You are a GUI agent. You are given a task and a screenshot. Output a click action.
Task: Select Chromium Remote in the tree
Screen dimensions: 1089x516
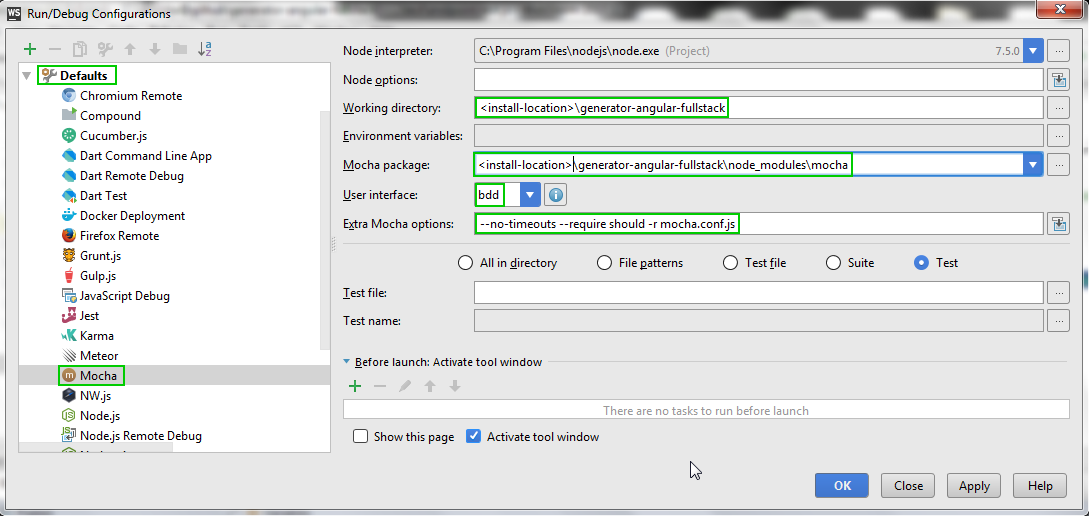pos(131,96)
